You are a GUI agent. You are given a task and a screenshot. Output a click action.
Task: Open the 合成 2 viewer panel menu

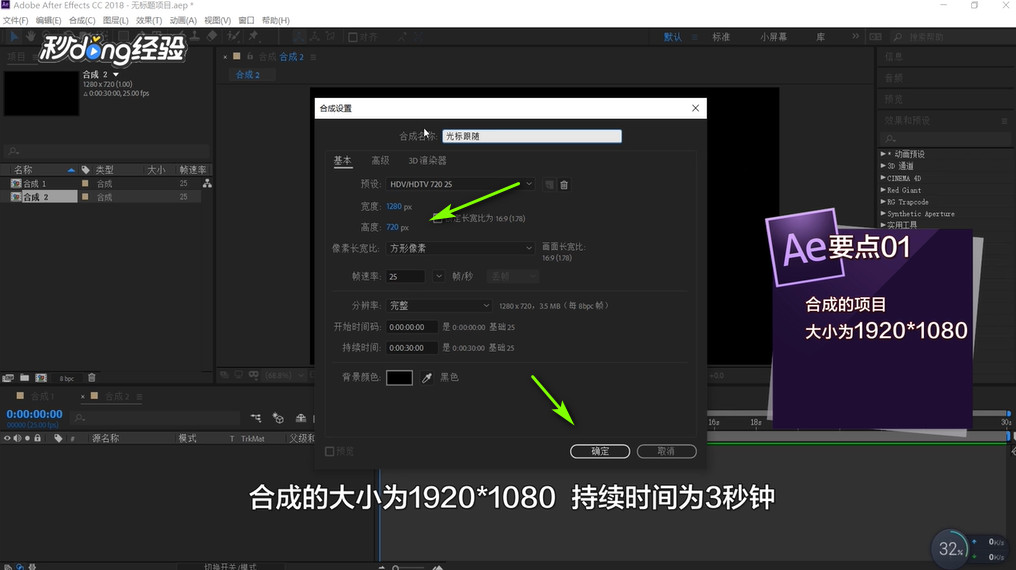tap(314, 57)
